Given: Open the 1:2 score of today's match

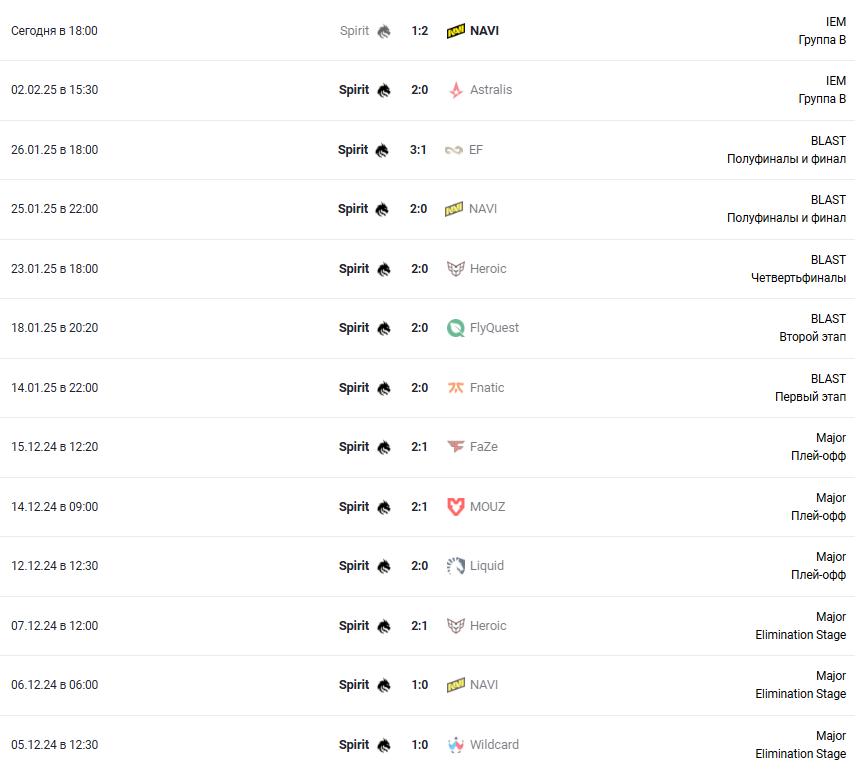Looking at the screenshot, I should 419,31.
